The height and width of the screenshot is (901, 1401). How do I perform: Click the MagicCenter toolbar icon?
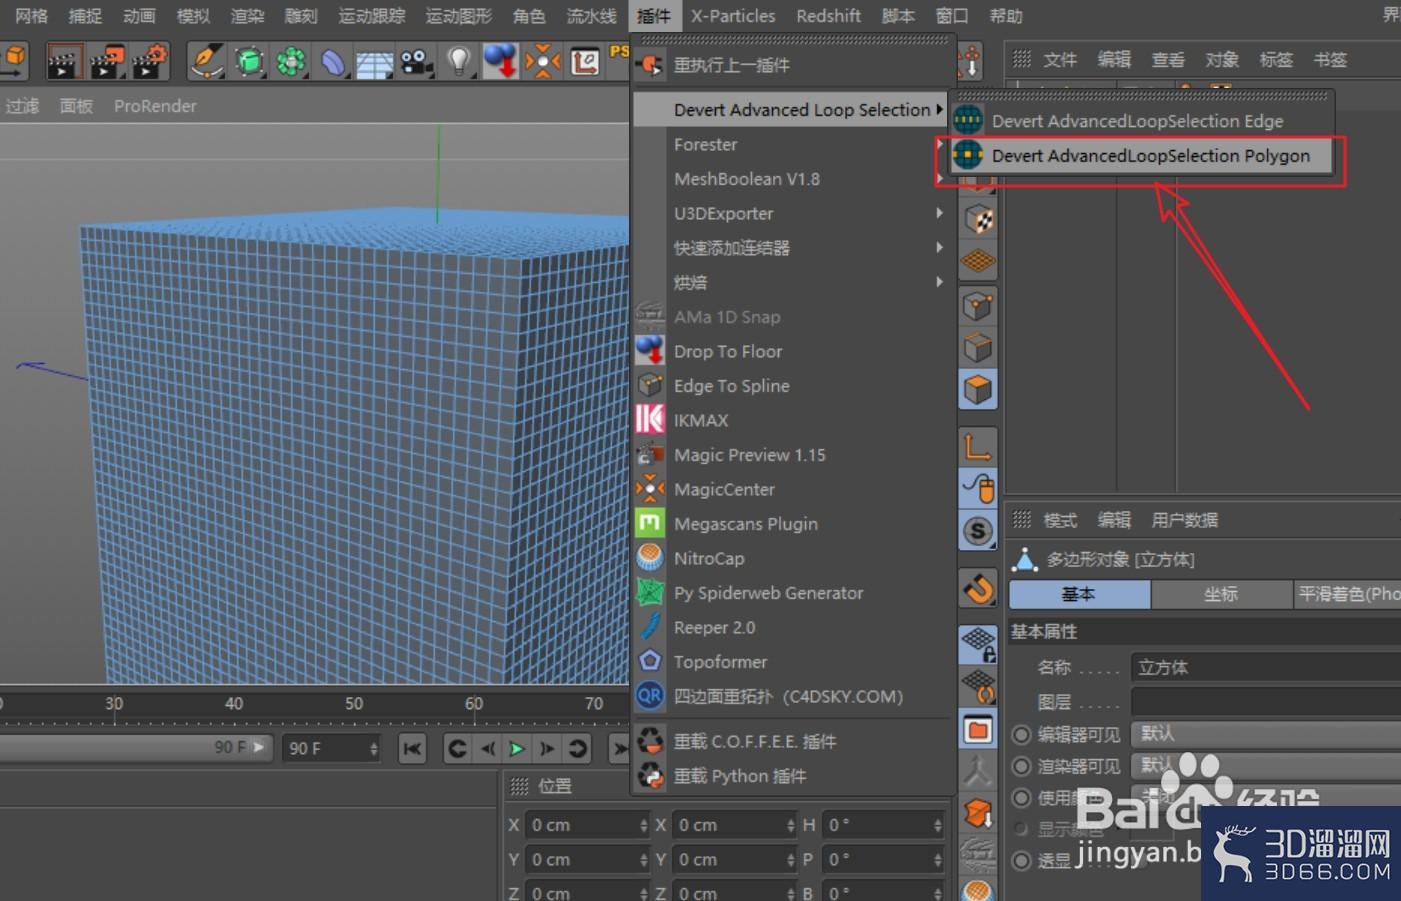click(x=543, y=62)
